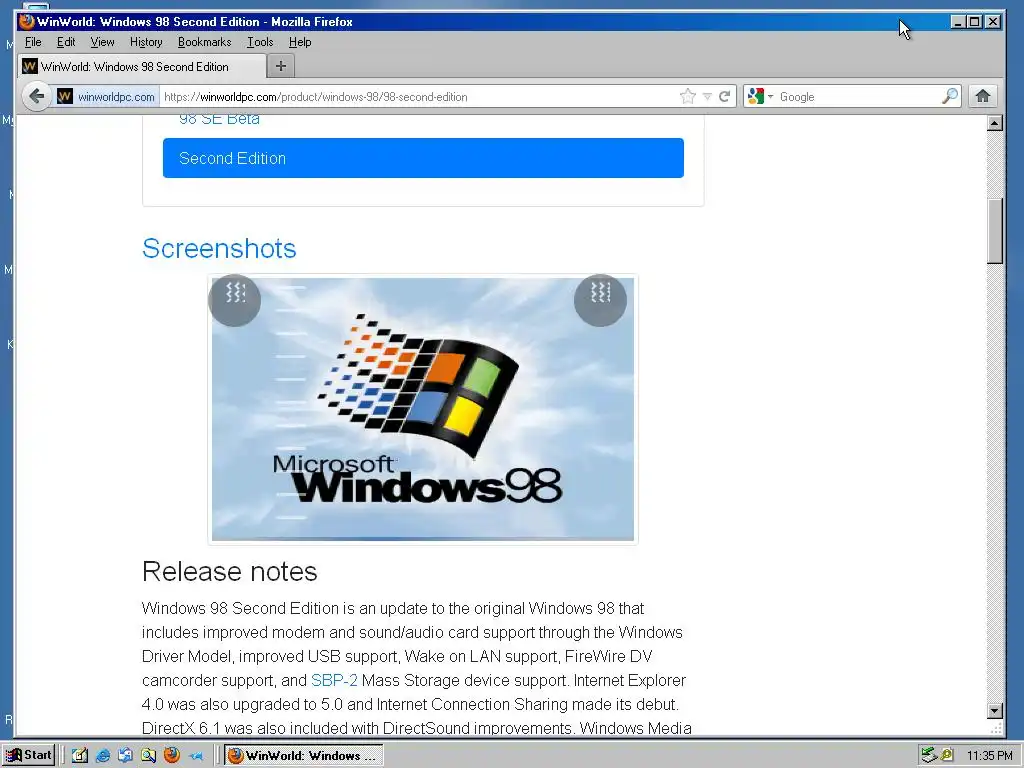Show previous screenshot with left carousel button

pos(235,300)
